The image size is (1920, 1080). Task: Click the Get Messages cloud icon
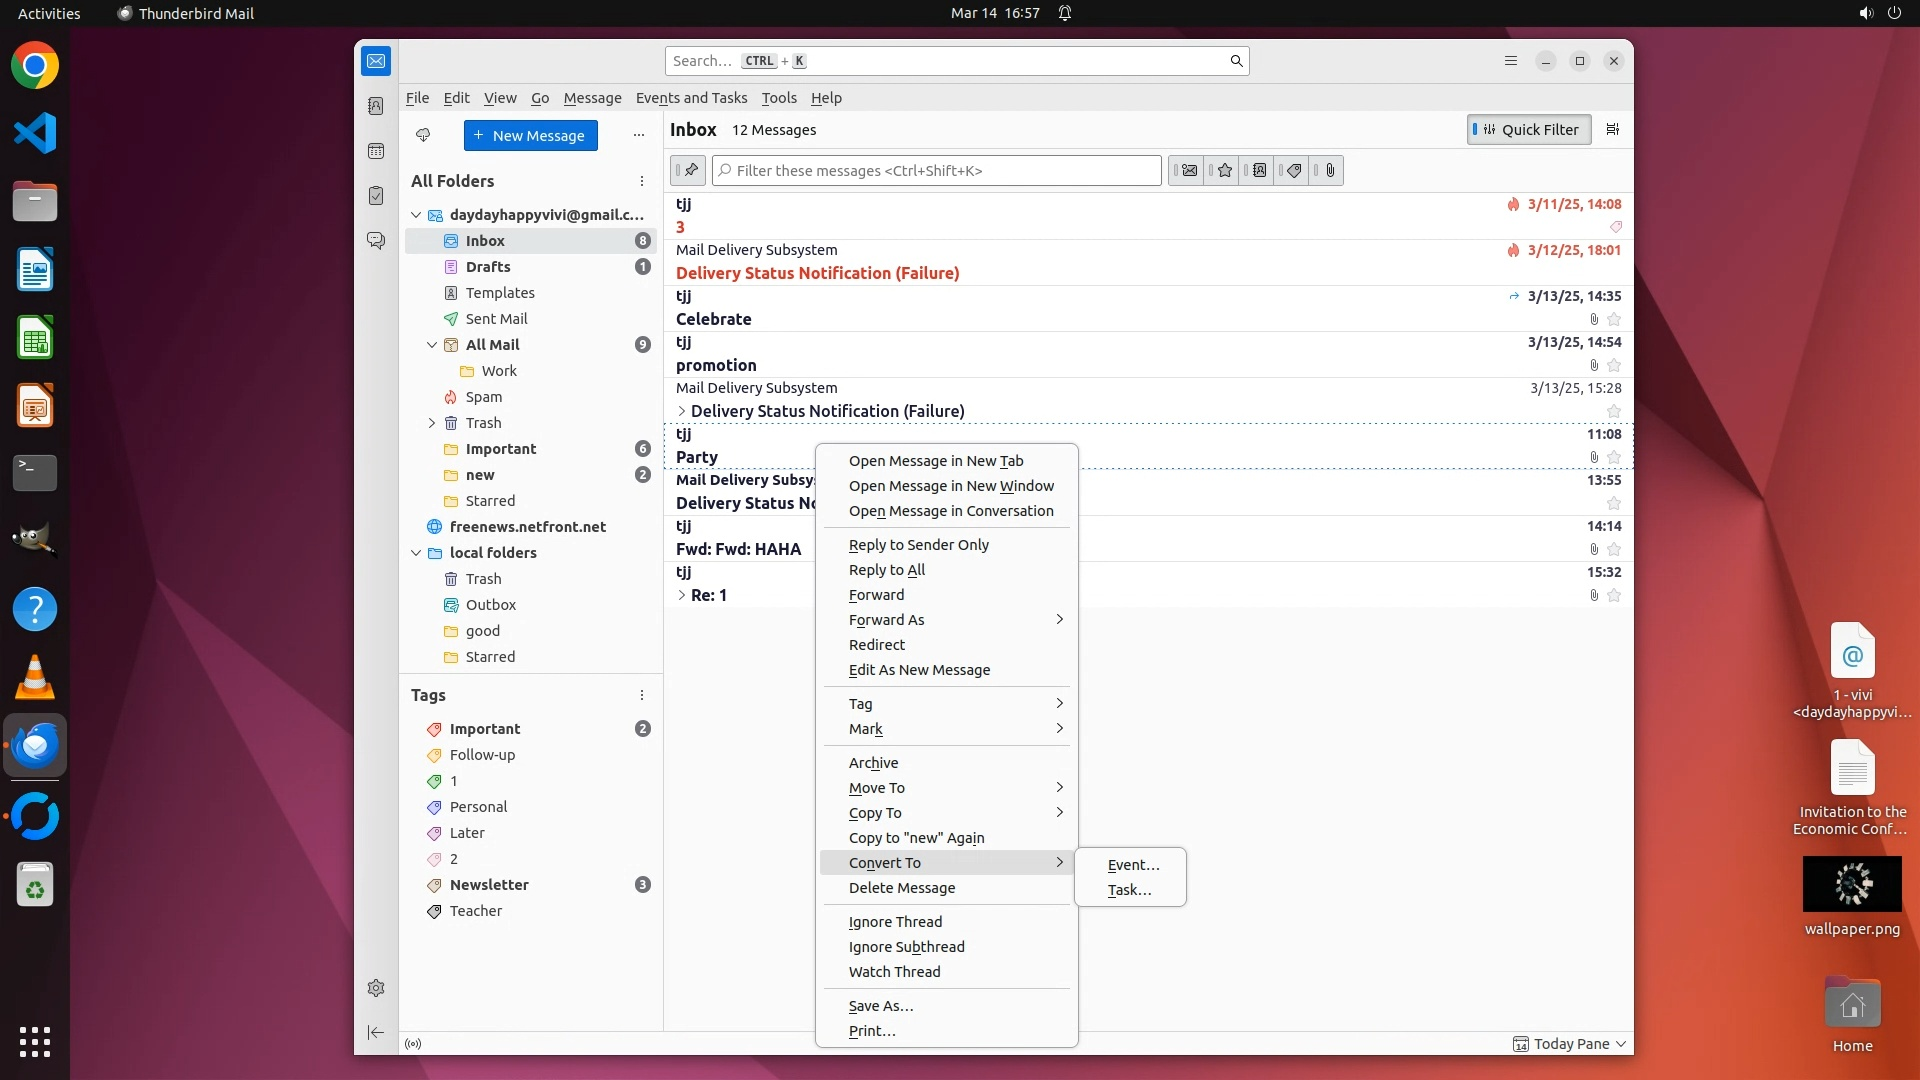click(x=423, y=135)
